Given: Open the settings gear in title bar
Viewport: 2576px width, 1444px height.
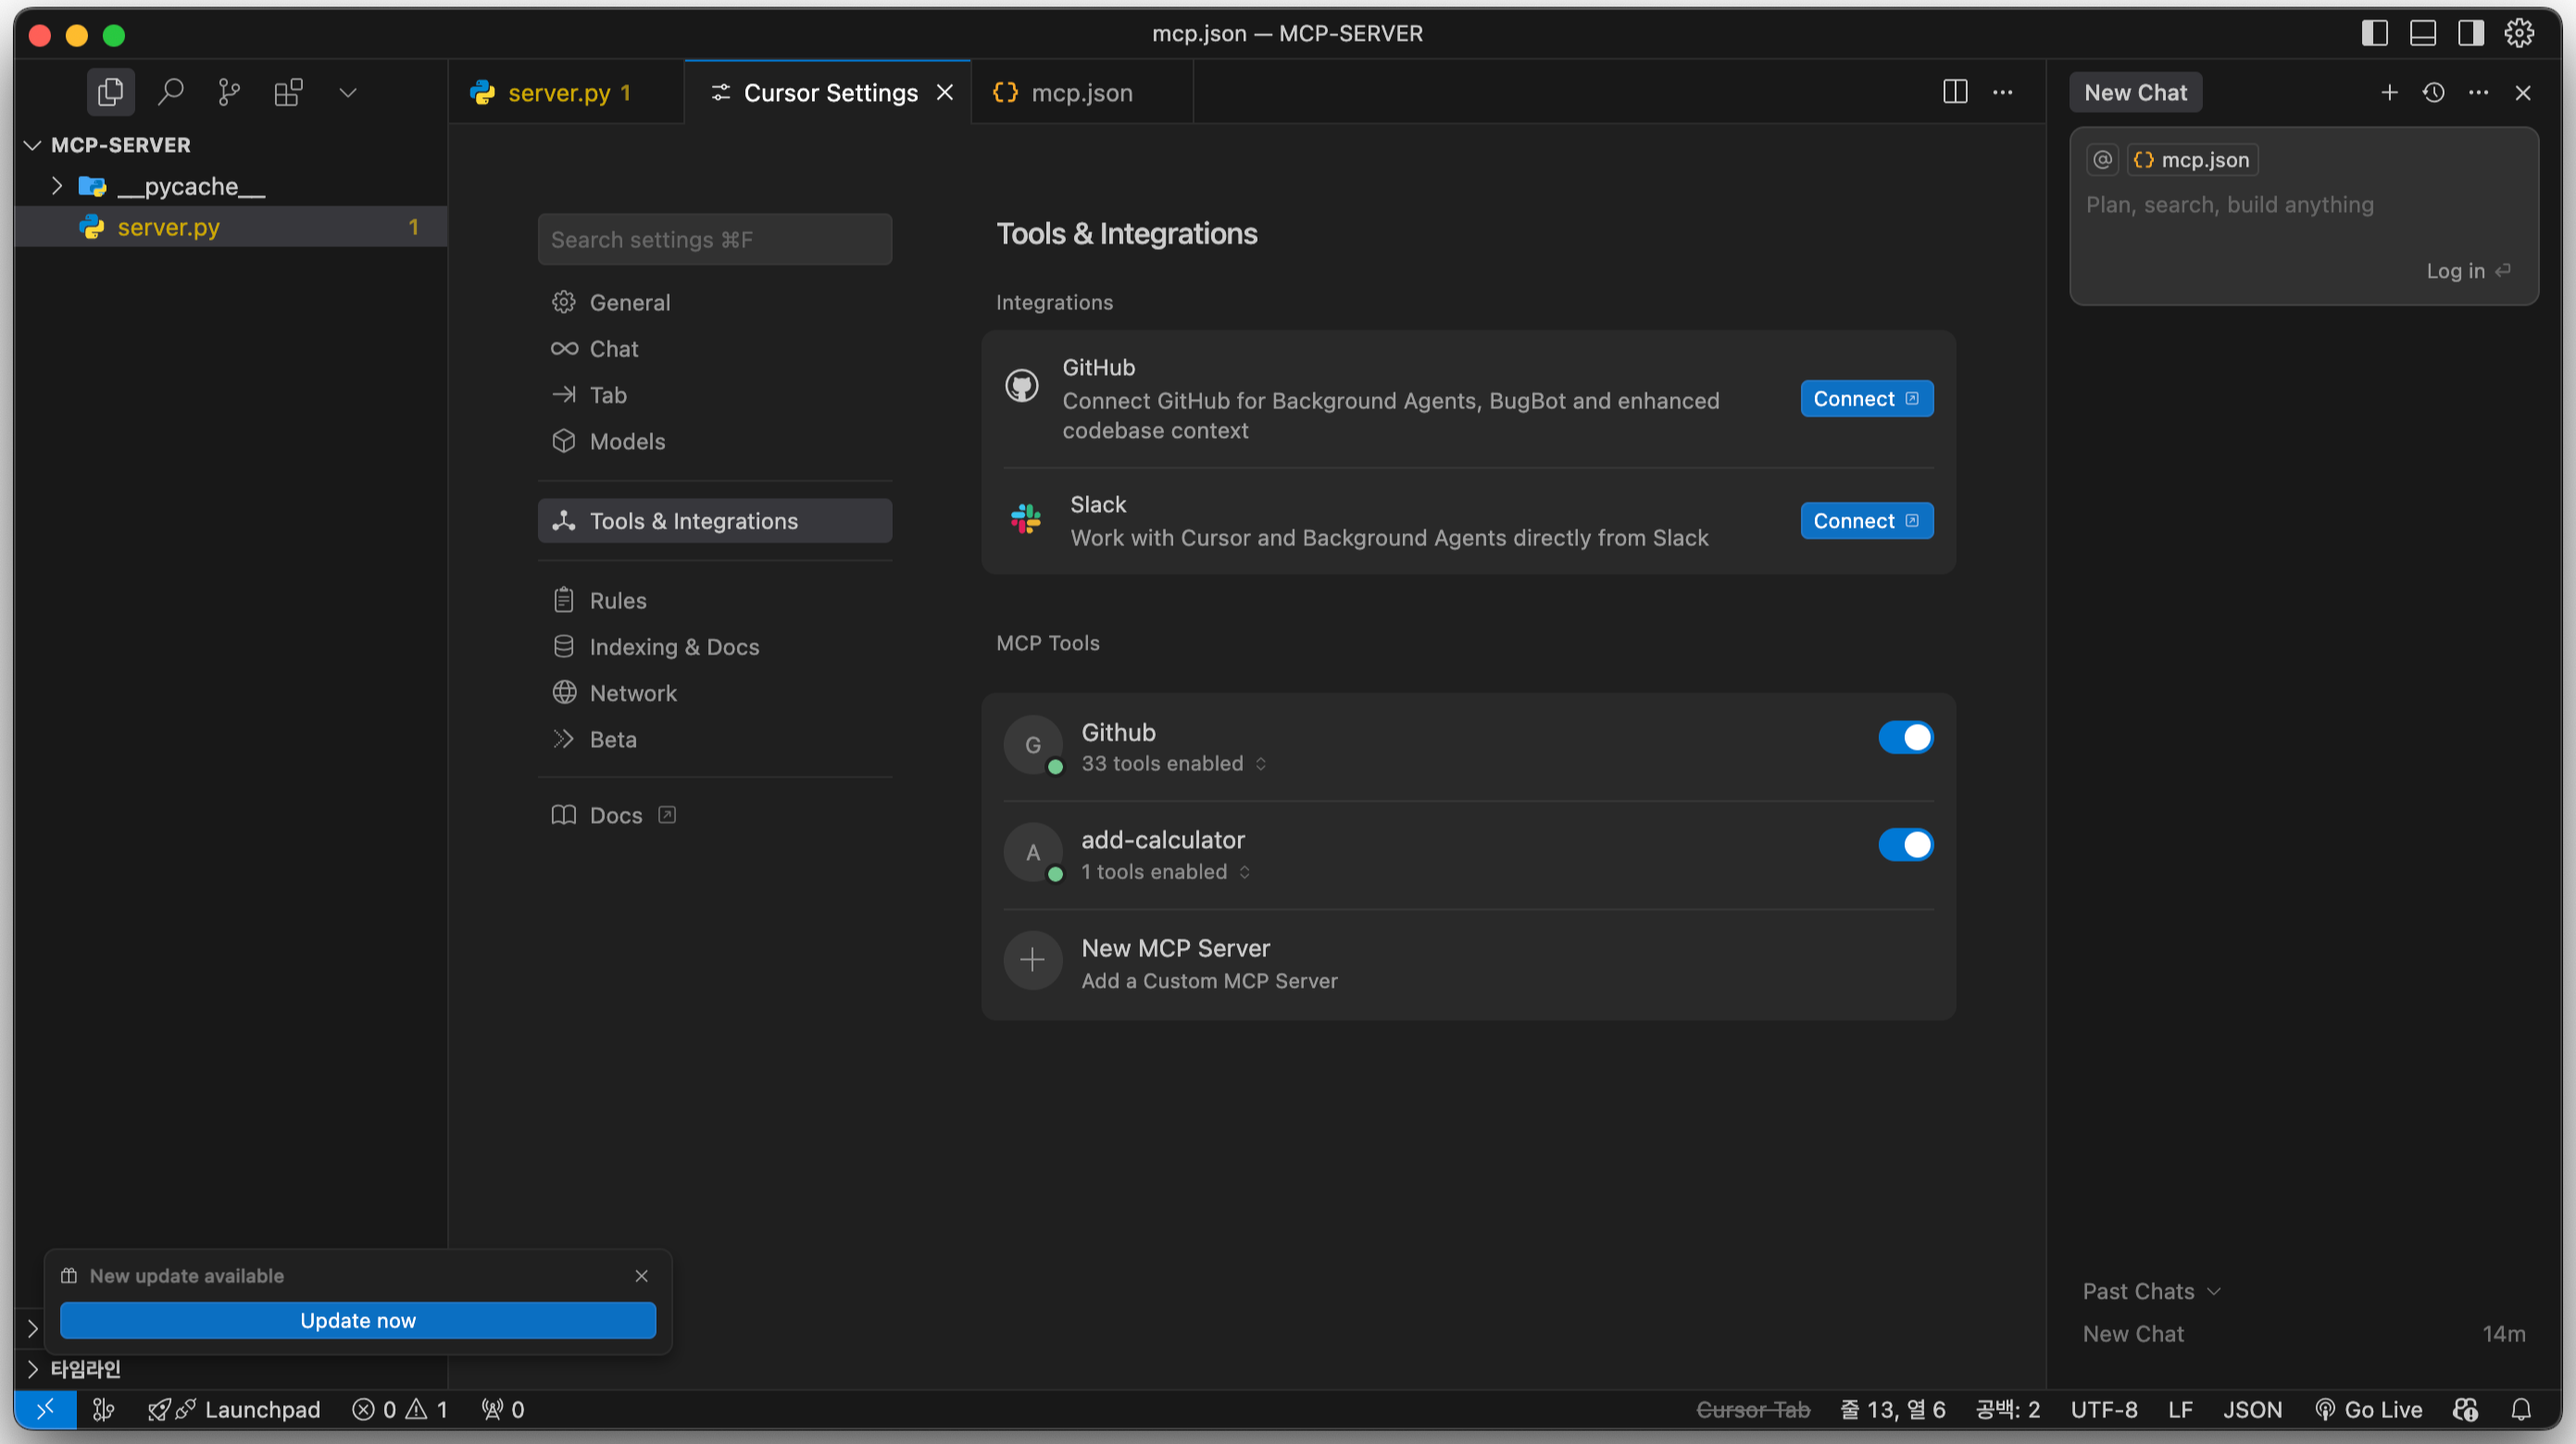Looking at the screenshot, I should pyautogui.click(x=2519, y=33).
